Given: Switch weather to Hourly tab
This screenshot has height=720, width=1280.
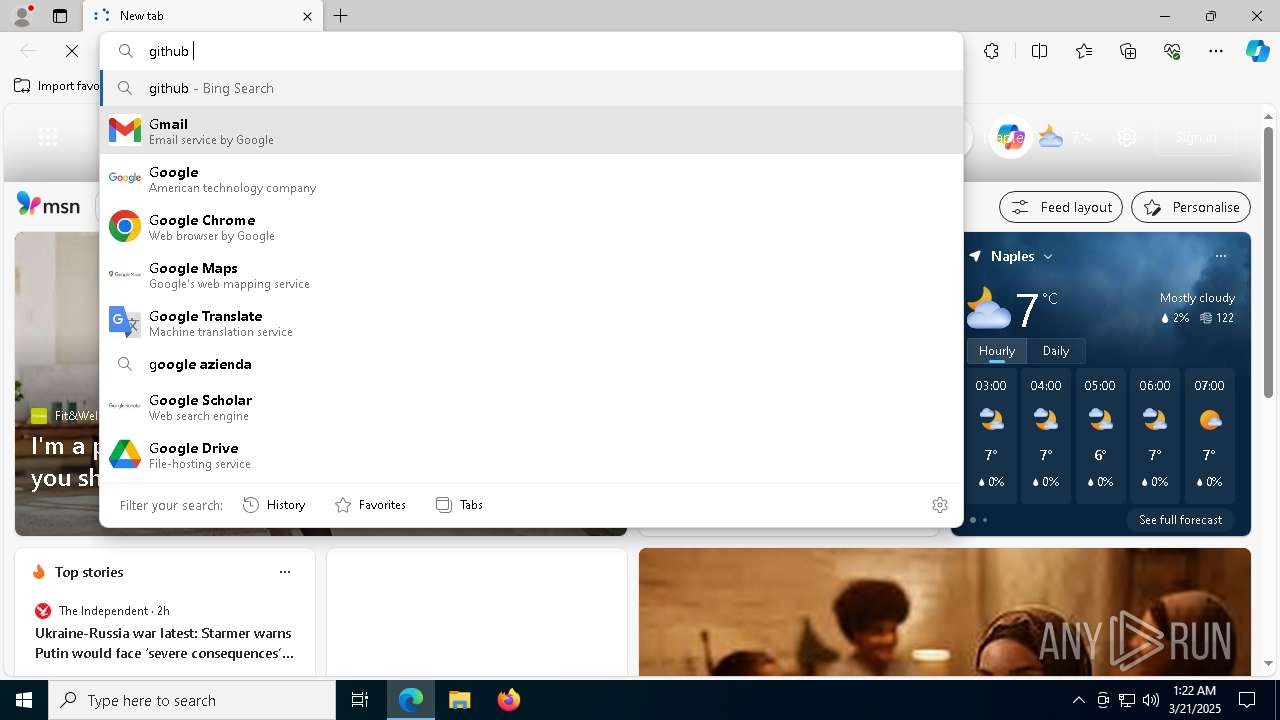Looking at the screenshot, I should [997, 351].
